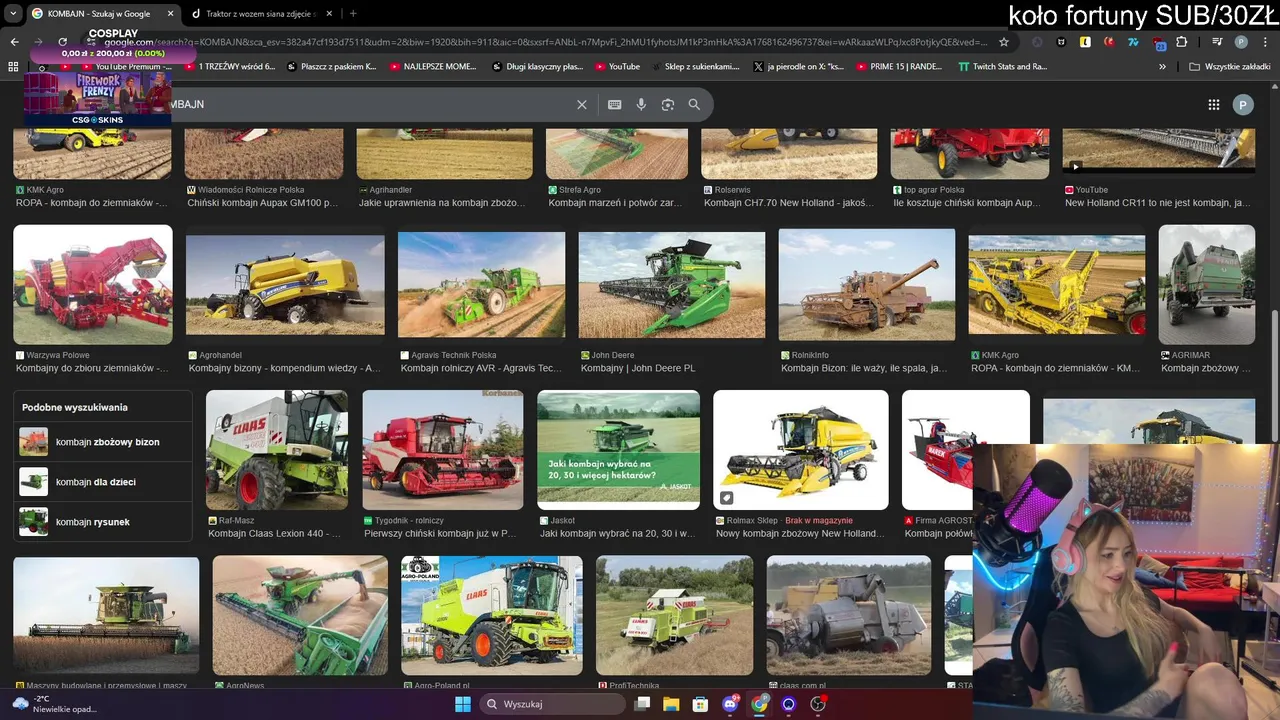Open the Raf-Masz Claas Lexion 440 image
The height and width of the screenshot is (720, 1280).
pyautogui.click(x=277, y=450)
